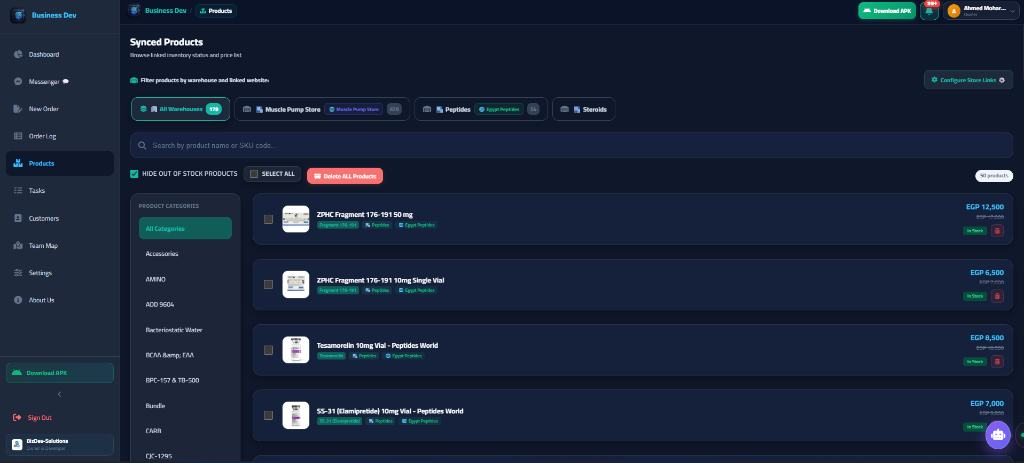Click the sidebar Download APK button

pos(60,373)
